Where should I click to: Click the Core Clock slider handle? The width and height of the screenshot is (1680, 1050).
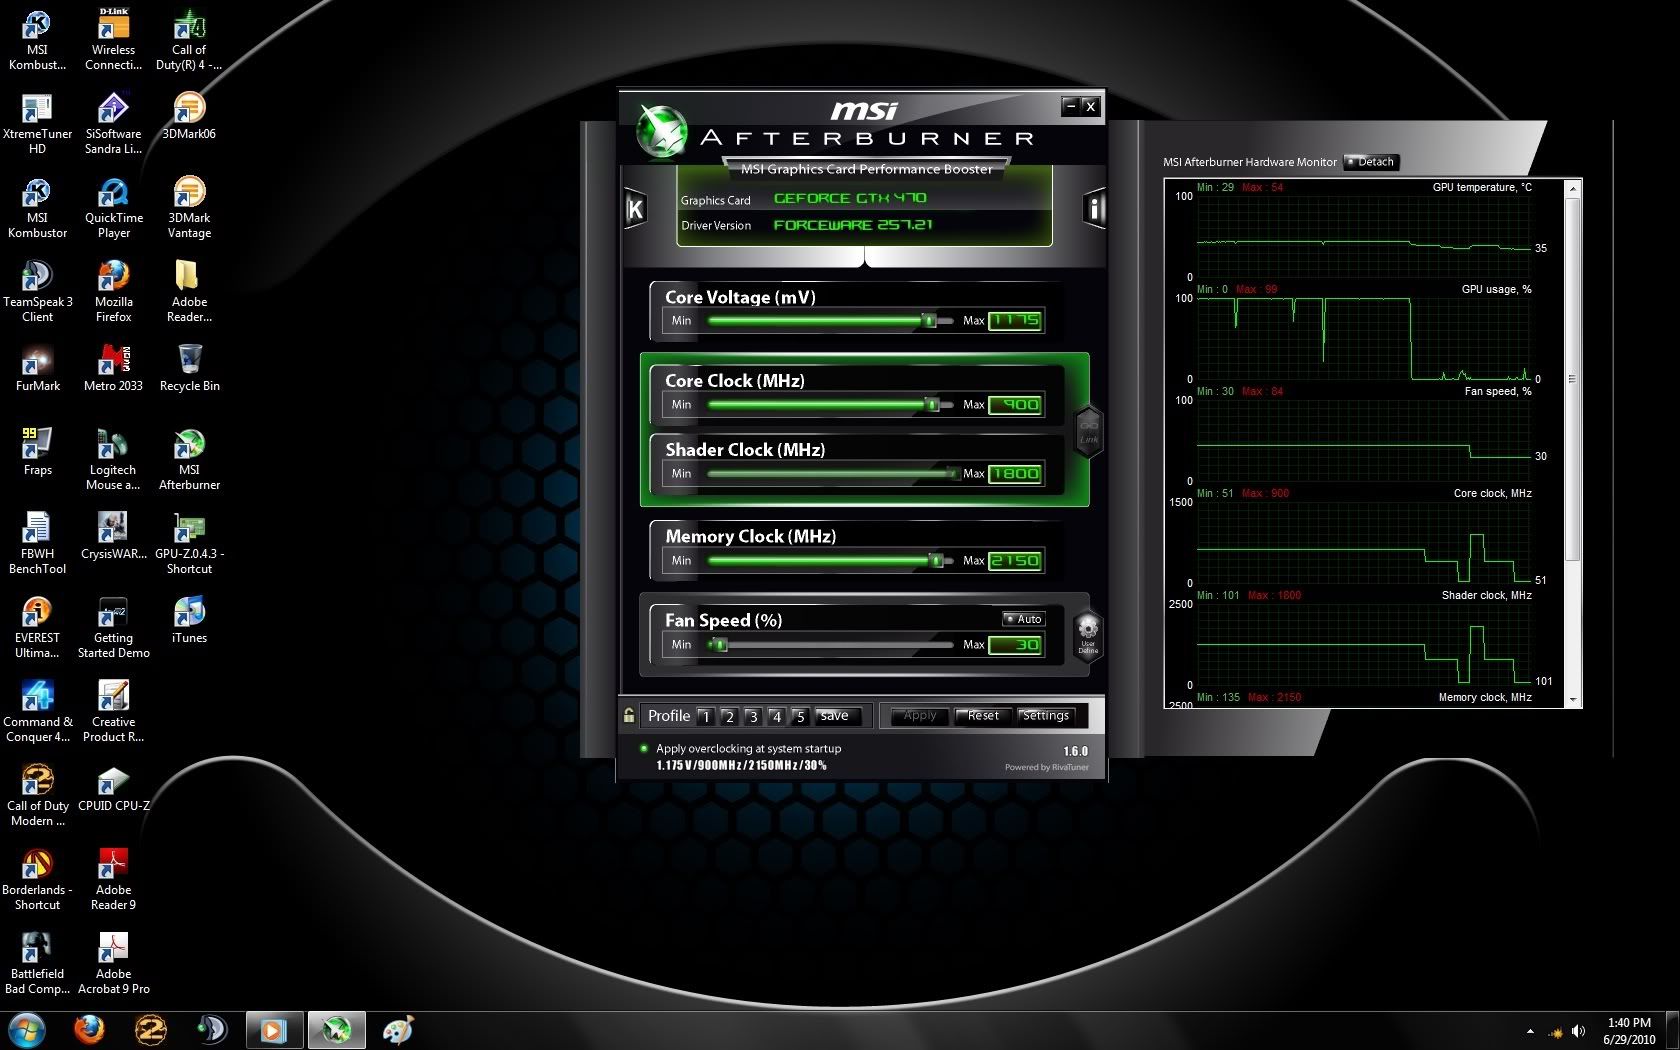coord(932,404)
